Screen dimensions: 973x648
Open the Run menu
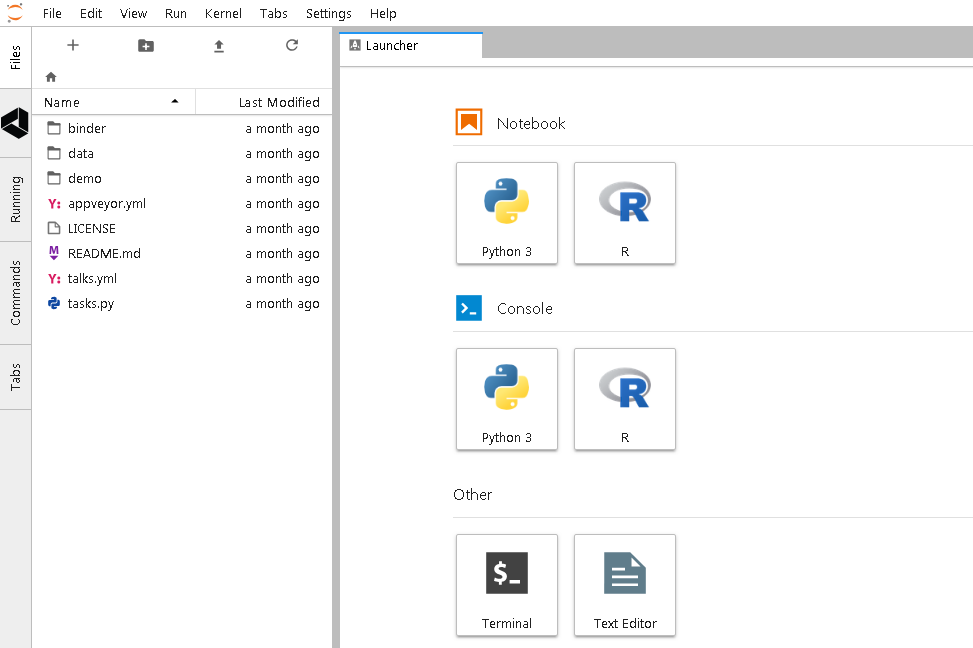click(x=176, y=14)
